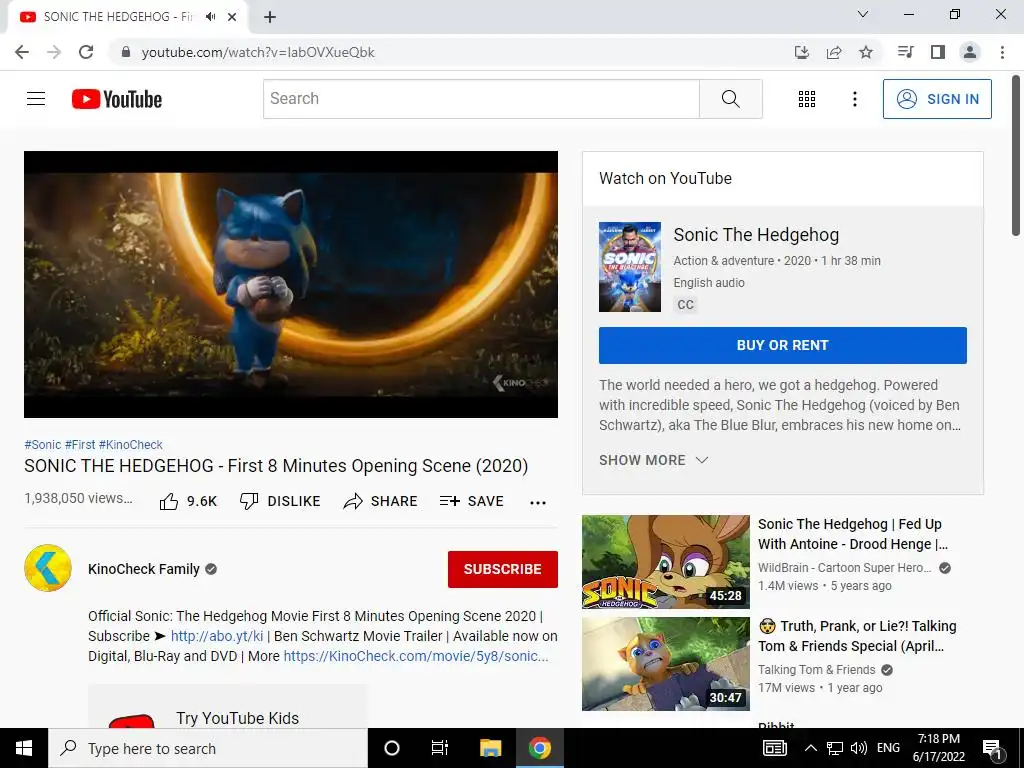Share this page from address bar
This screenshot has height=768, width=1024.
pos(834,52)
